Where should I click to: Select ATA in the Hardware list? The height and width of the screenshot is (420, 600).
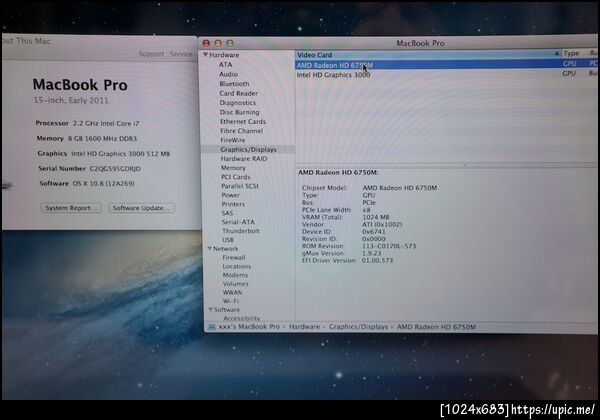(225, 65)
